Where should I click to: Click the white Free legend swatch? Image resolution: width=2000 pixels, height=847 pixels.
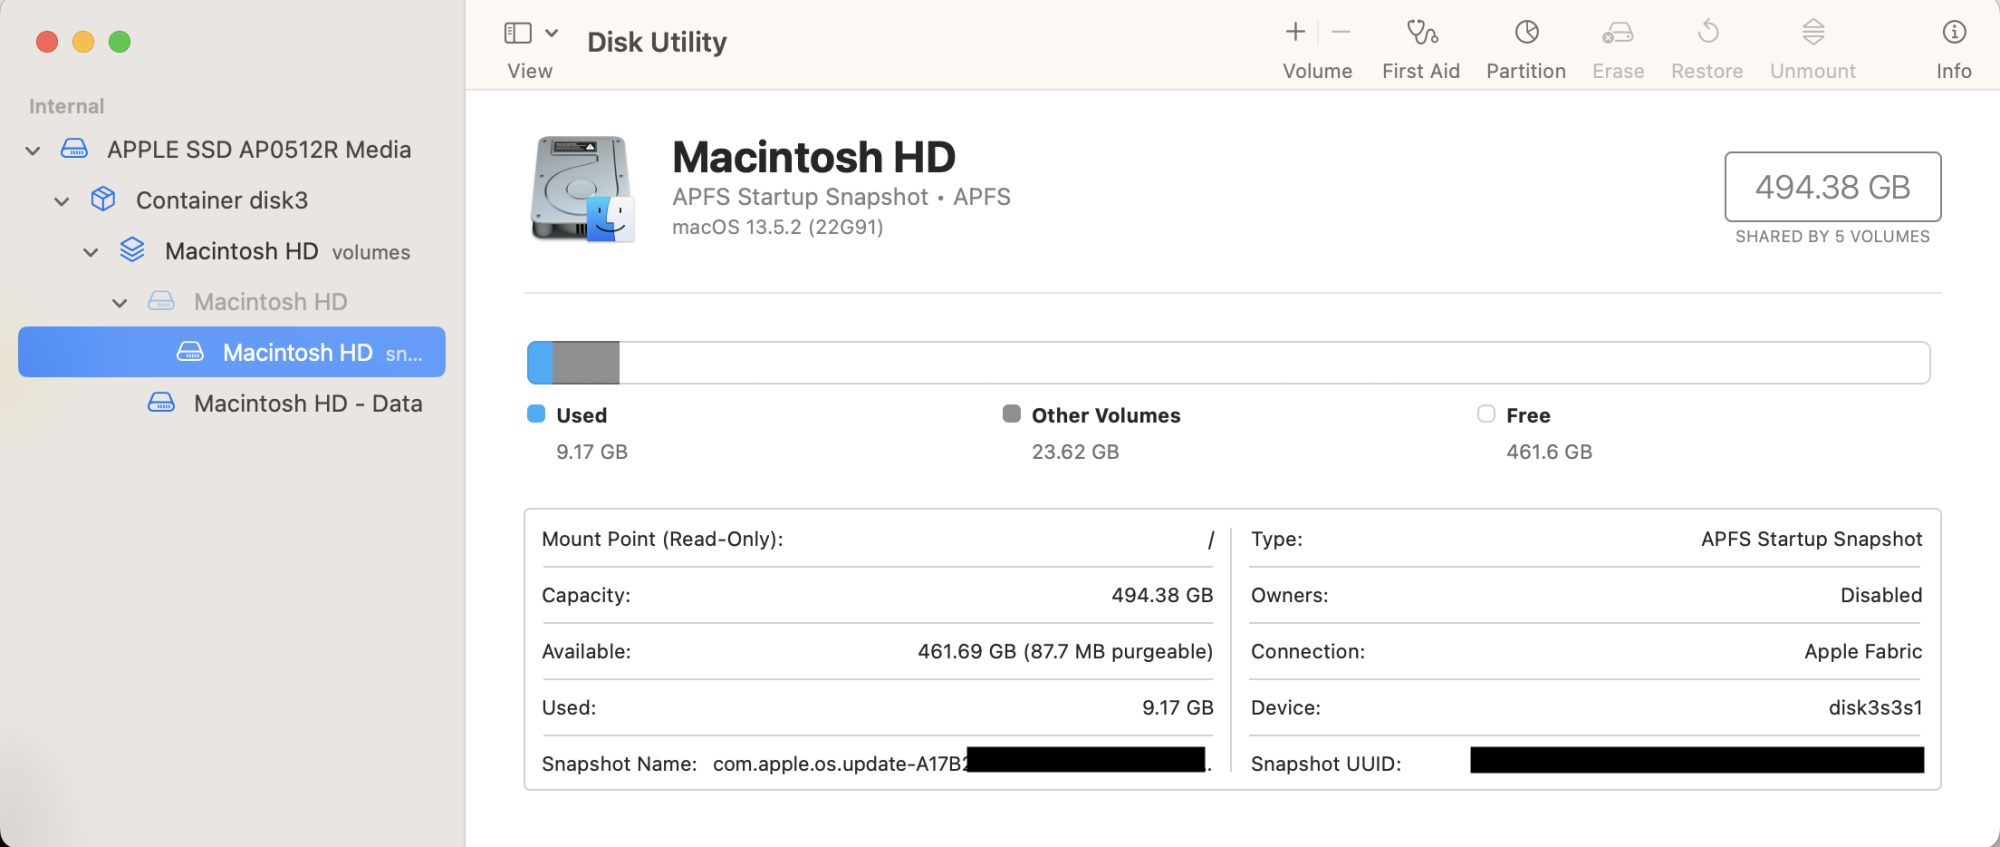point(1486,414)
